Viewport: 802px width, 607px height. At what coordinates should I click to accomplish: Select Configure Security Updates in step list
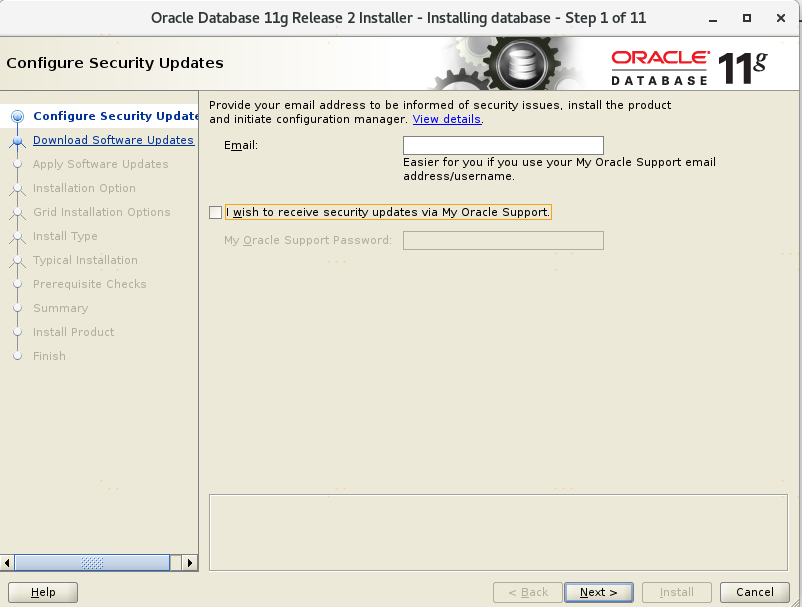click(x=116, y=116)
